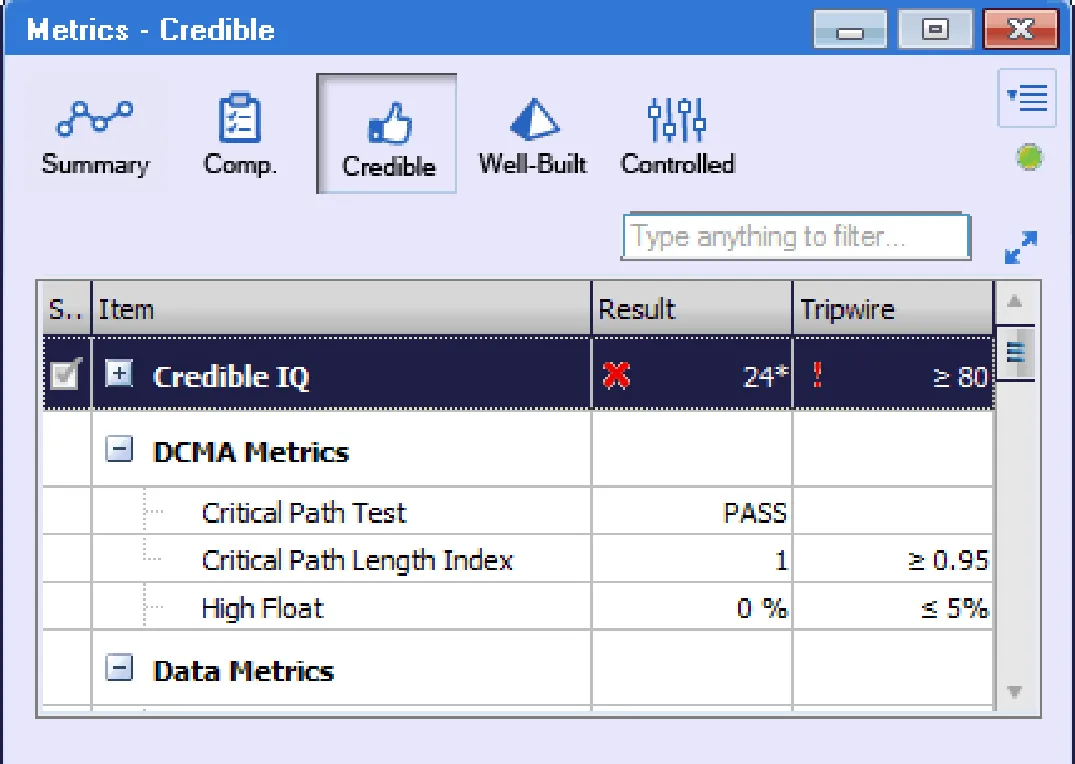Viewport: 1075px width, 764px height.
Task: Collapse the DCMA Metrics group
Action: tap(119, 449)
